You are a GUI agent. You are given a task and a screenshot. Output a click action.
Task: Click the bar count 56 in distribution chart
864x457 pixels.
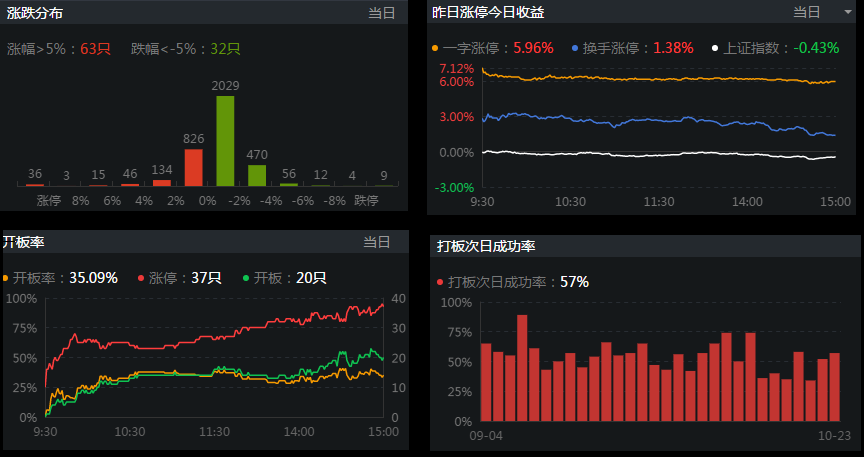click(x=289, y=174)
